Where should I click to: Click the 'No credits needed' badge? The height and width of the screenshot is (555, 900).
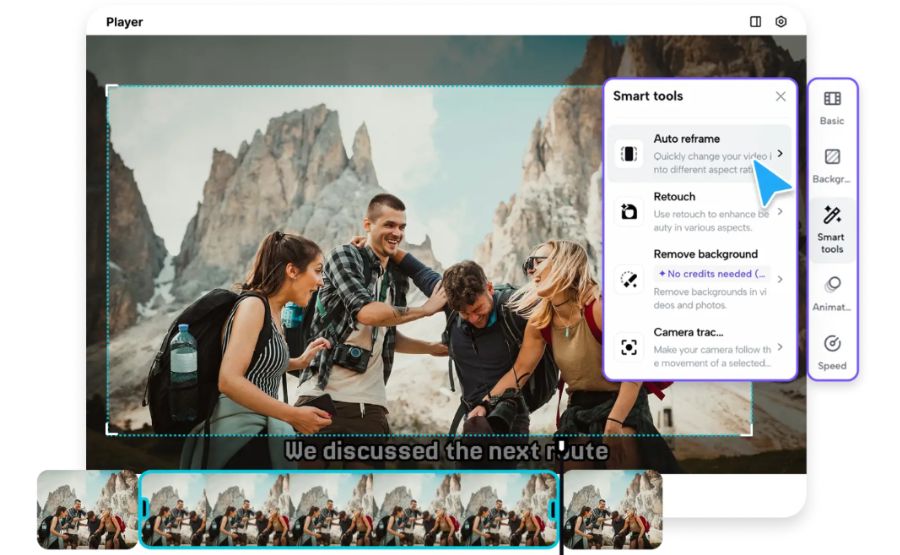pos(711,274)
